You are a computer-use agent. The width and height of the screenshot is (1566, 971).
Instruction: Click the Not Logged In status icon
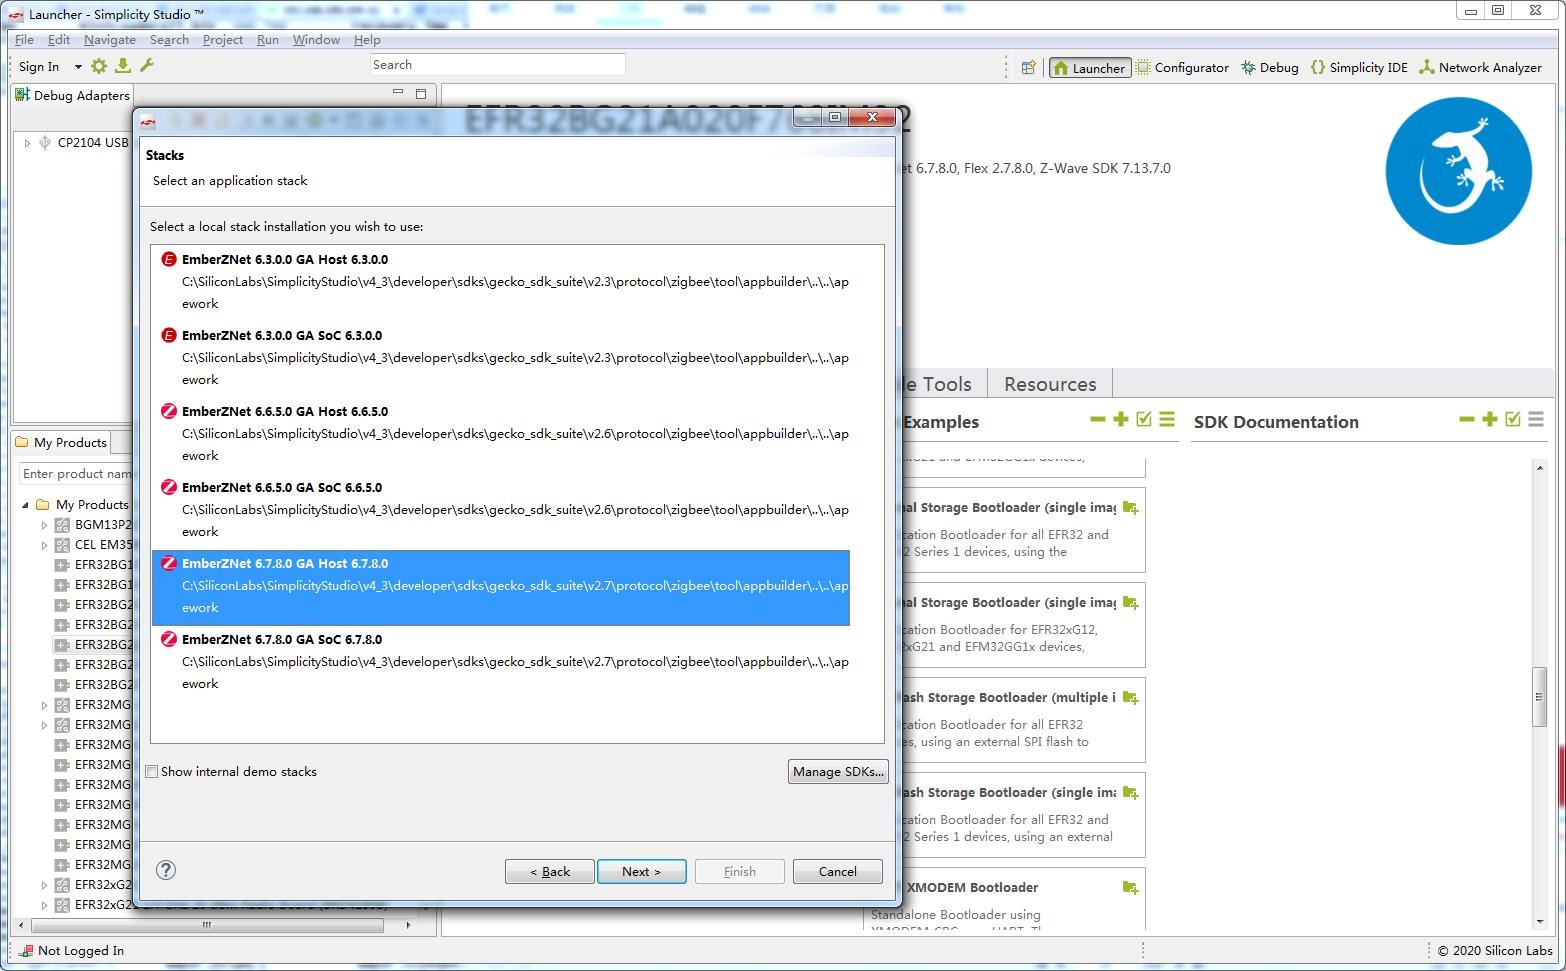point(27,951)
